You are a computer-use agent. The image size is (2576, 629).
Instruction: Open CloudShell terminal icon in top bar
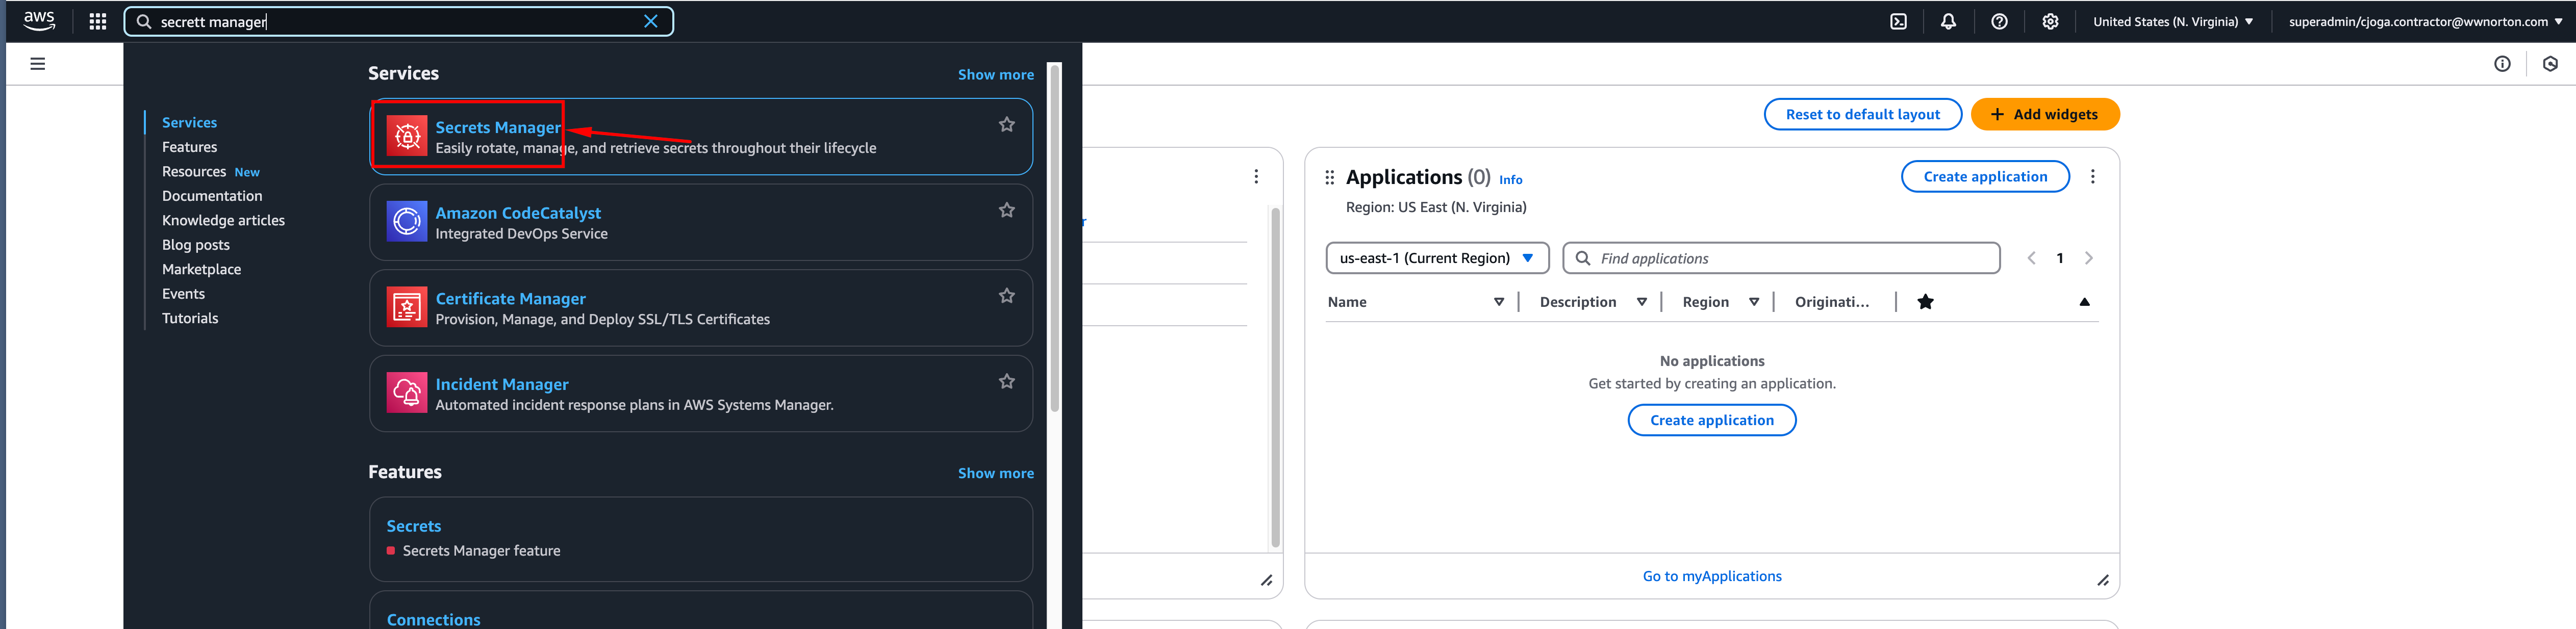1898,21
